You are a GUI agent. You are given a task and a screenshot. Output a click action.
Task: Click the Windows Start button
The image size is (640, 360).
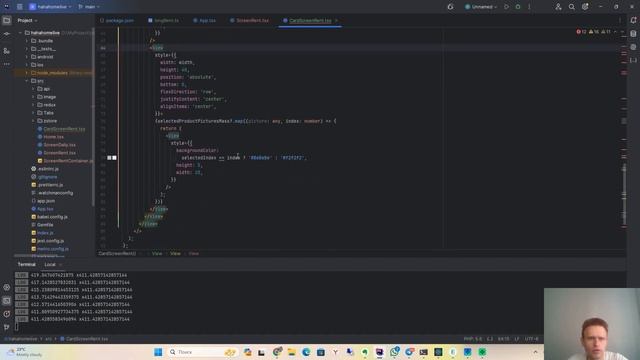158,352
